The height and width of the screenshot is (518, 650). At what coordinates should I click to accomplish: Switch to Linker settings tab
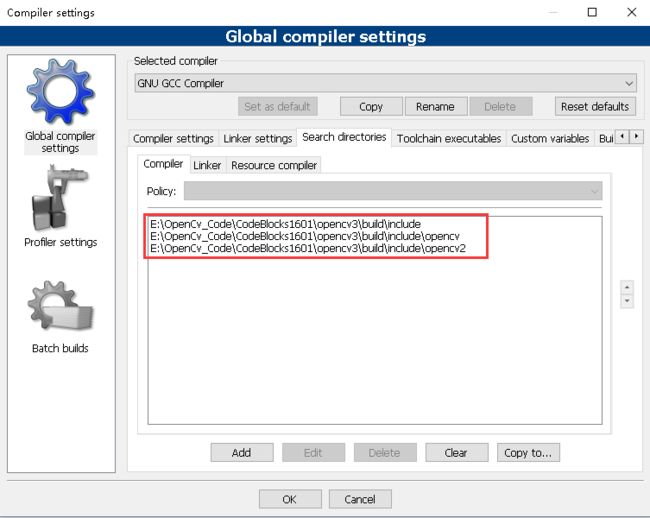pyautogui.click(x=258, y=138)
